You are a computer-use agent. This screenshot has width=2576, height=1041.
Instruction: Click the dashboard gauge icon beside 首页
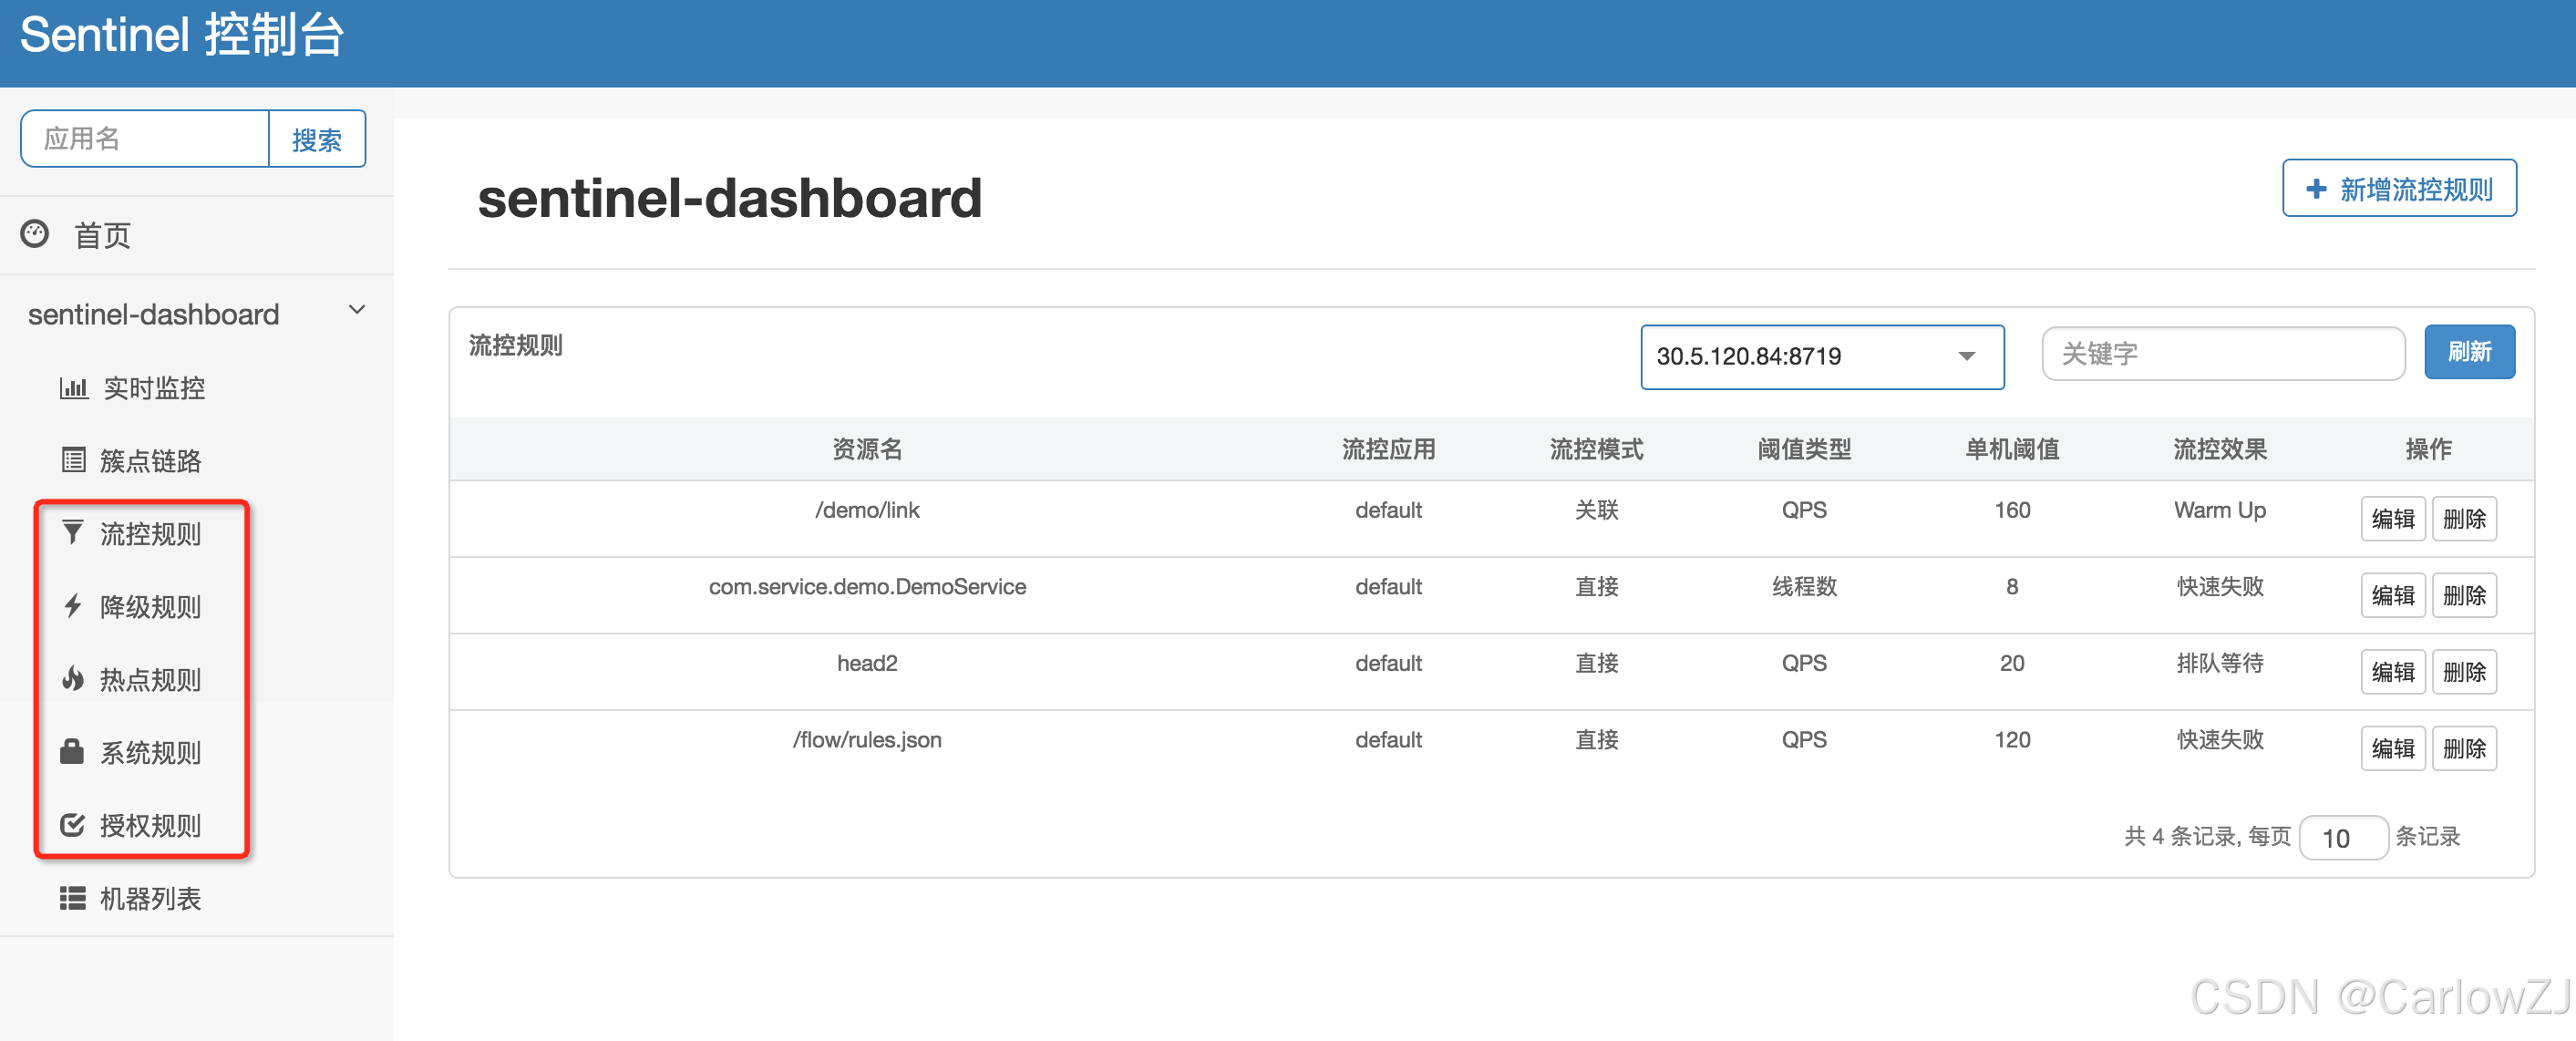[x=35, y=234]
